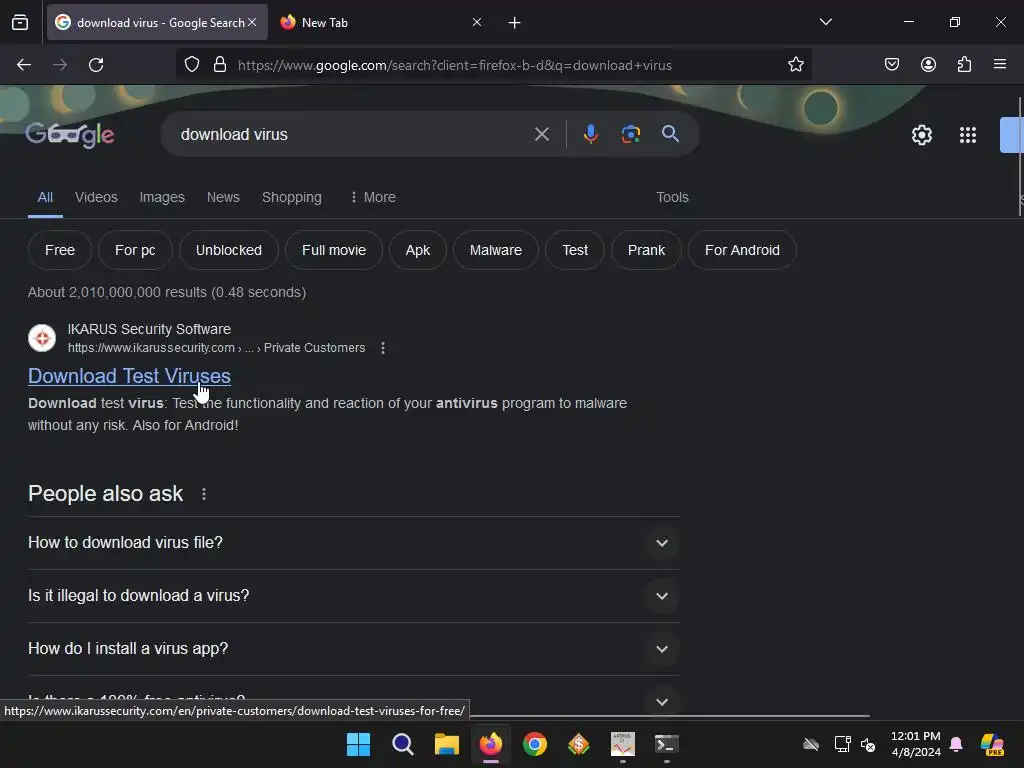
Task: Click the IKARUS Security Software site name
Action: pos(149,329)
